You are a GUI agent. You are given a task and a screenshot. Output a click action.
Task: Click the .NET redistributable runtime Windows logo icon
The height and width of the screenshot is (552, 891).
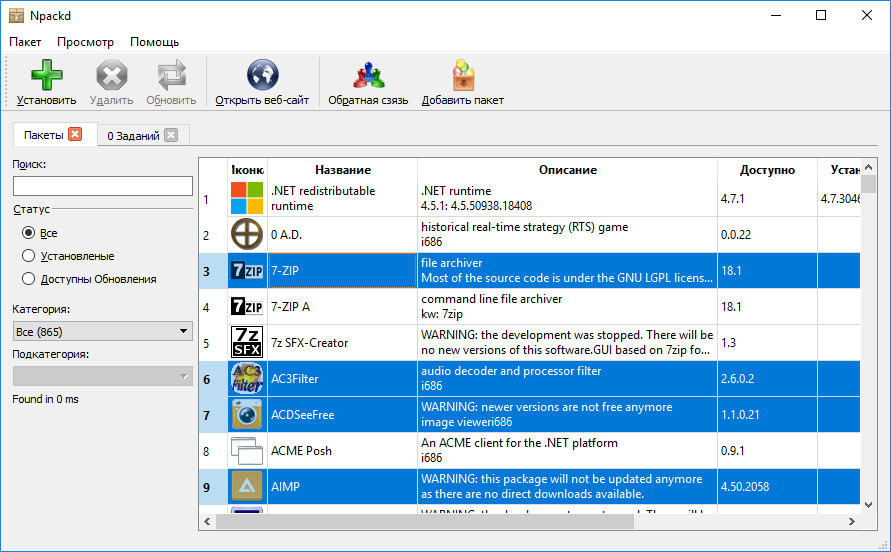247,198
